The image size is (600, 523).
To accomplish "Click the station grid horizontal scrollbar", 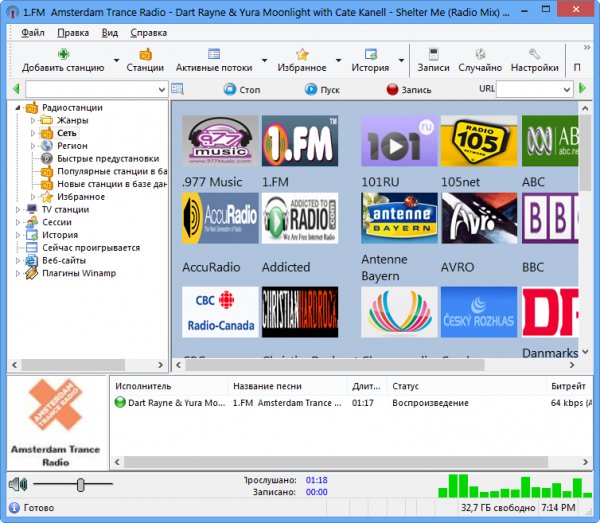I will [335, 365].
